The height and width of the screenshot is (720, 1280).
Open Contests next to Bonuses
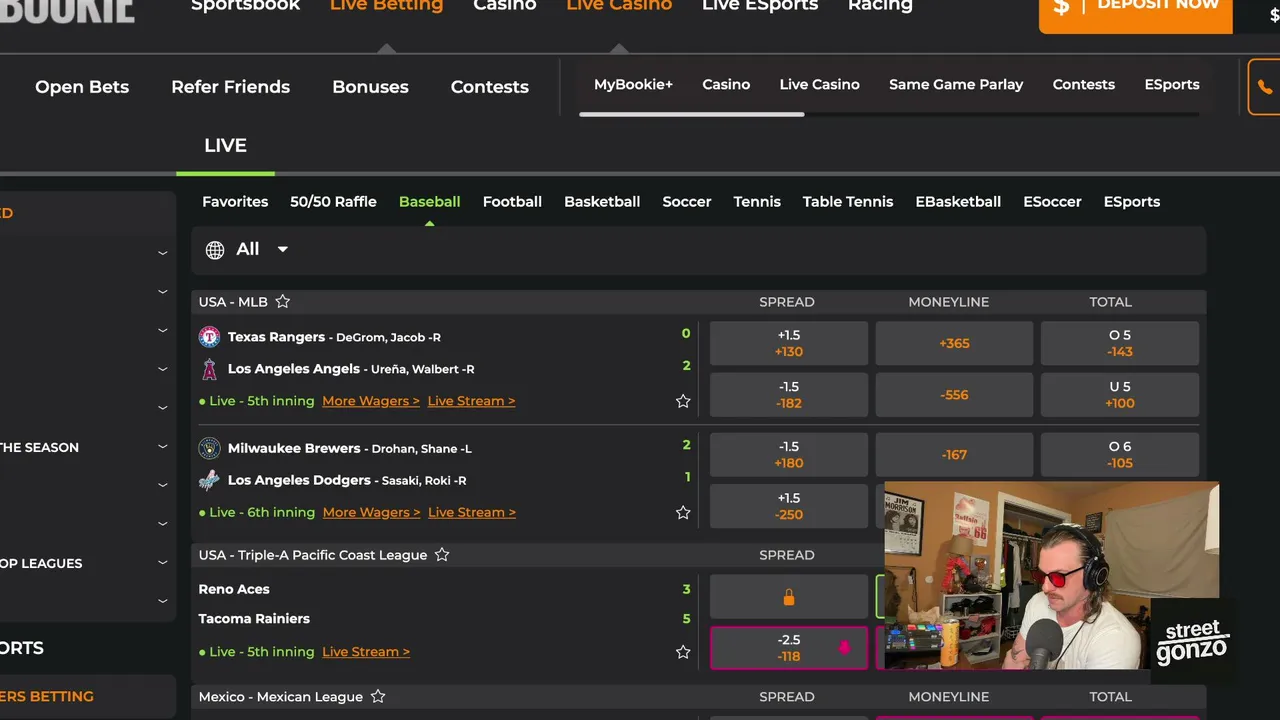(490, 87)
